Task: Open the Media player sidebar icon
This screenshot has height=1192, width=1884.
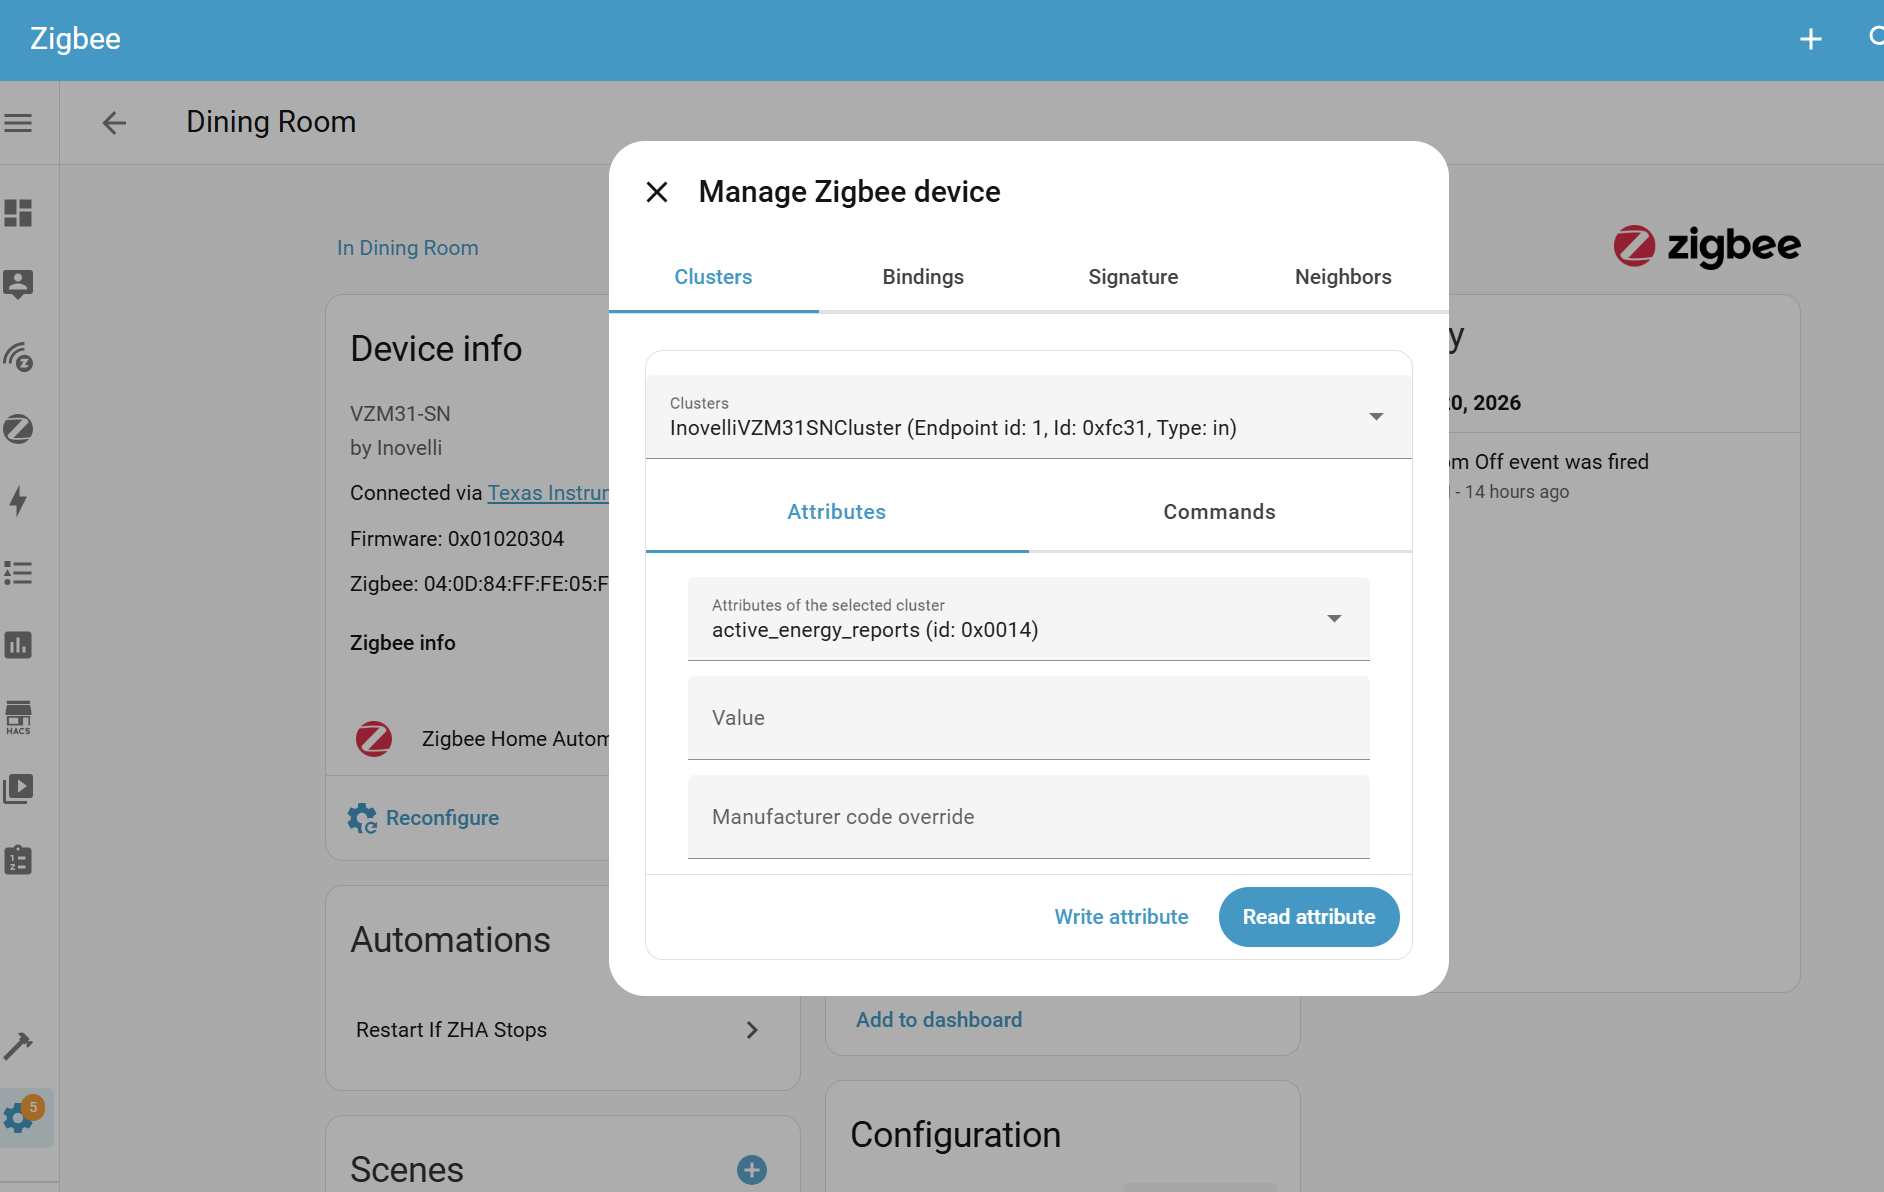Action: 18,789
